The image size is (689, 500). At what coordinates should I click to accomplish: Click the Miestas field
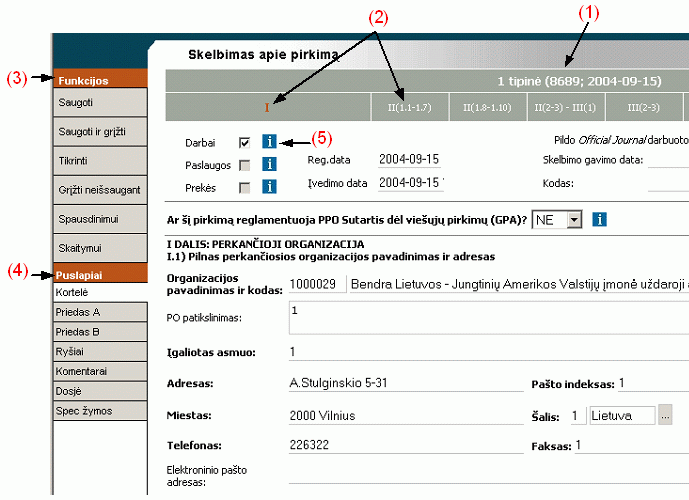point(406,416)
